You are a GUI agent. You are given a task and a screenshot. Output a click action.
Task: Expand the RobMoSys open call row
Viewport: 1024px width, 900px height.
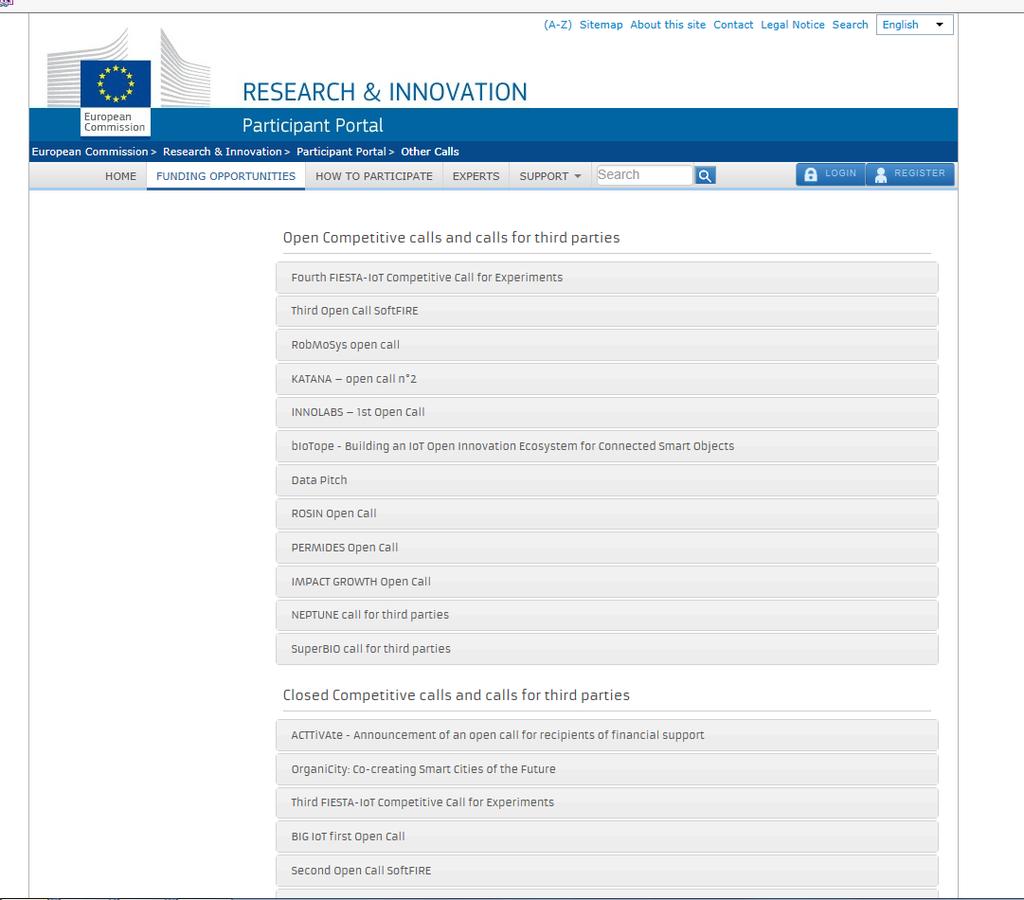click(607, 345)
